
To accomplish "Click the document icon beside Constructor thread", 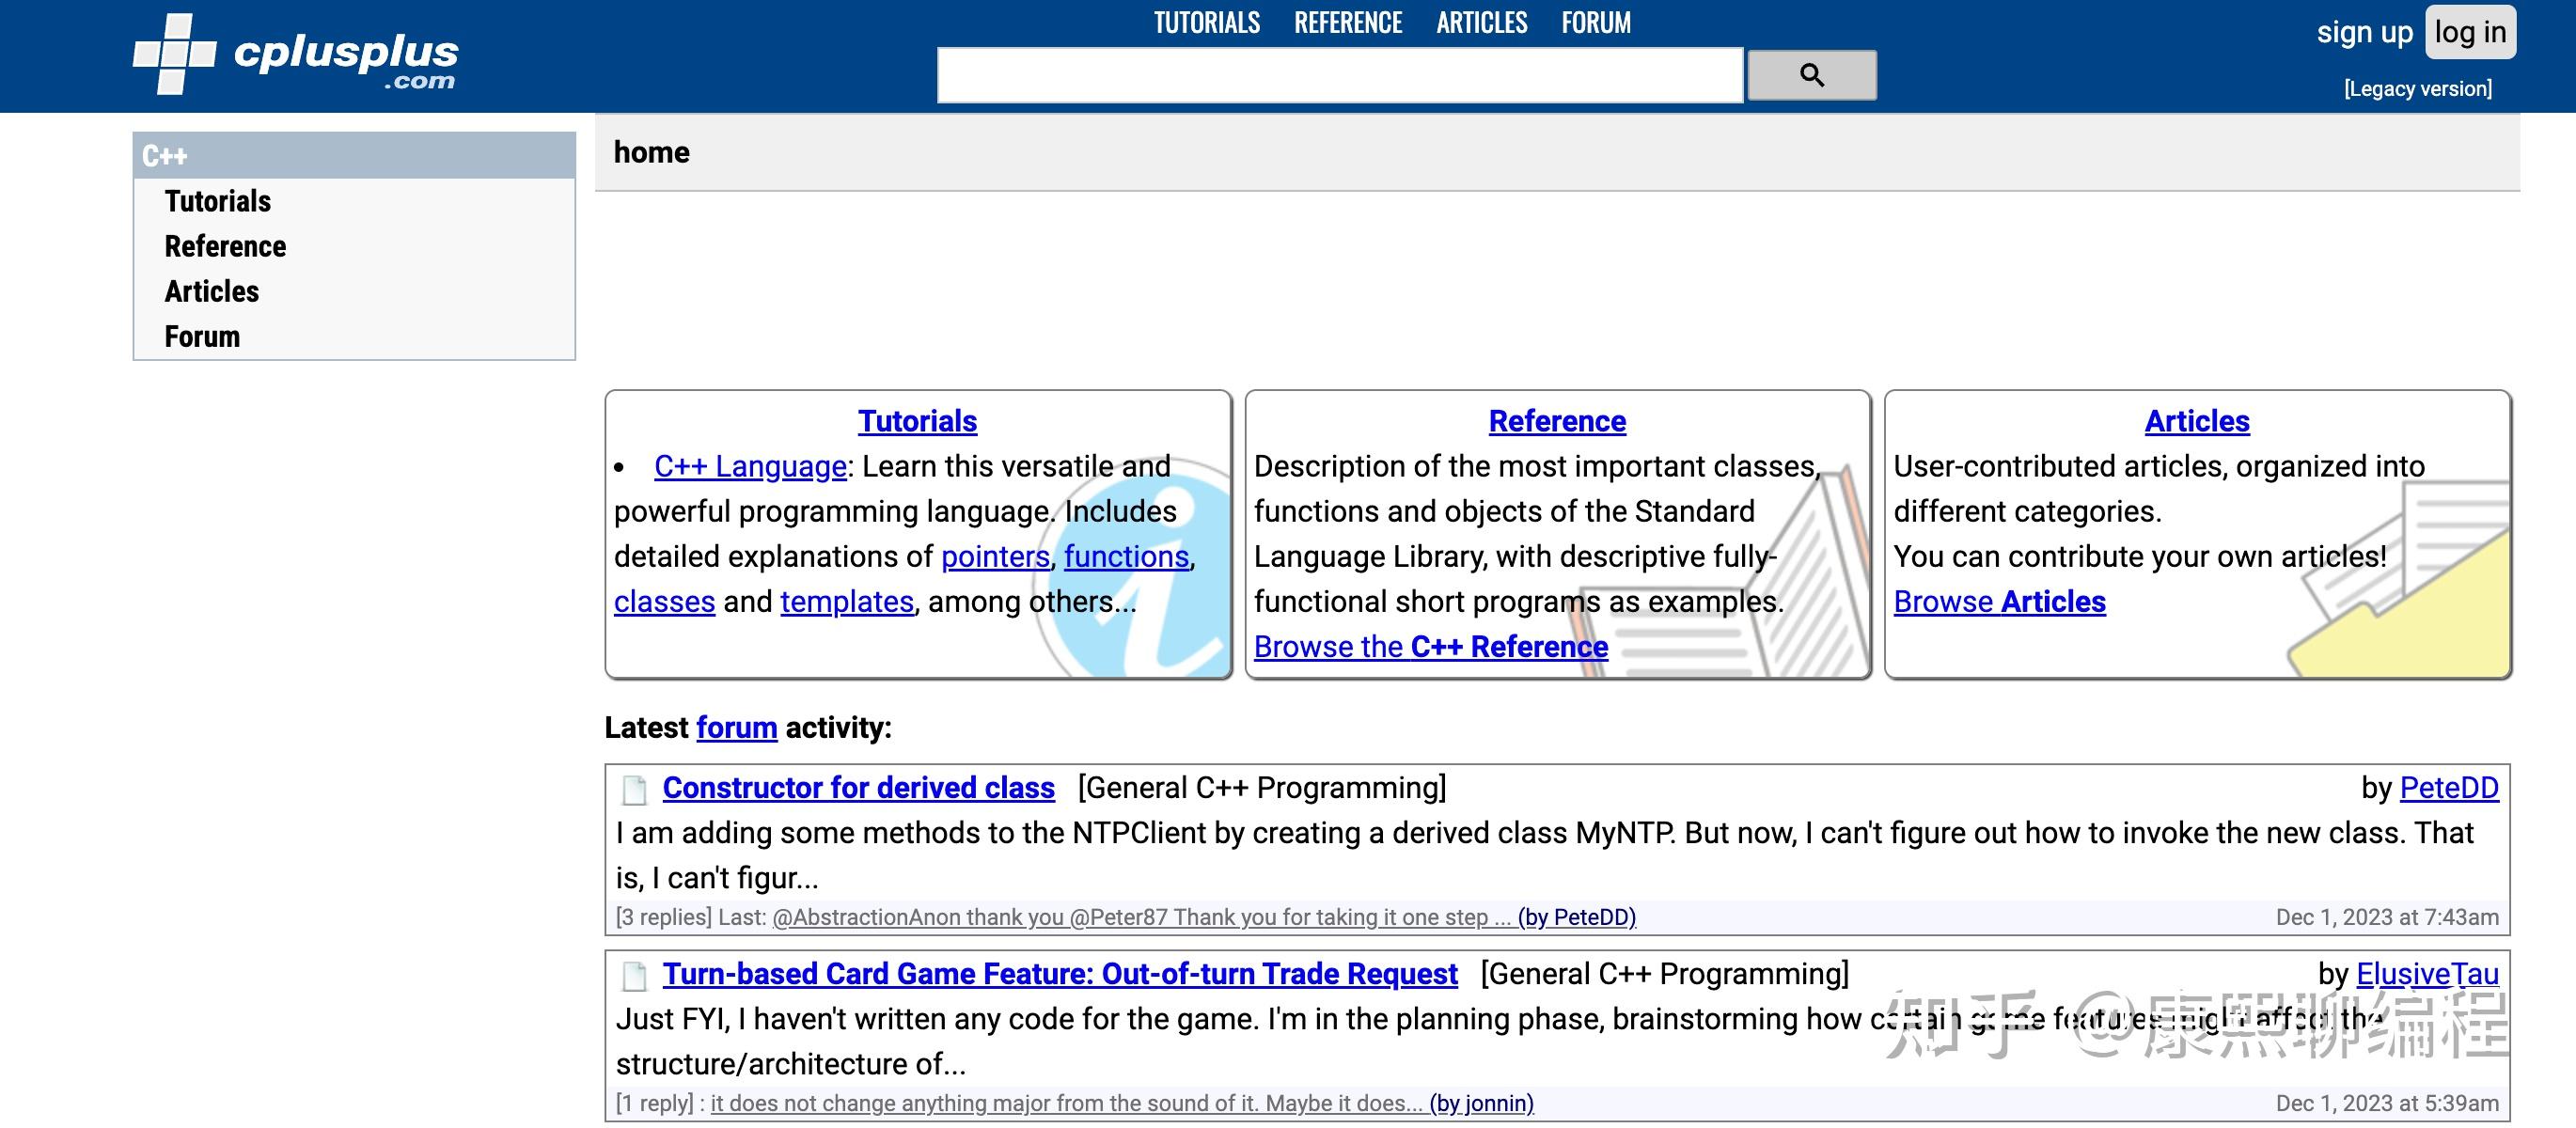I will click(634, 790).
